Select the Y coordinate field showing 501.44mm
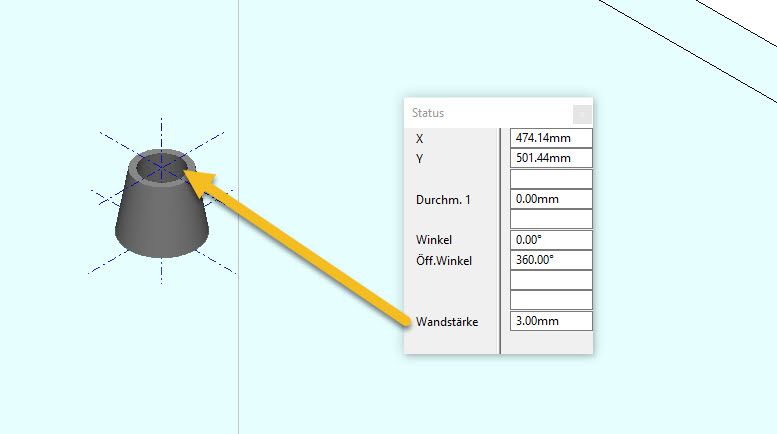Image resolution: width=777 pixels, height=434 pixels. click(x=551, y=158)
